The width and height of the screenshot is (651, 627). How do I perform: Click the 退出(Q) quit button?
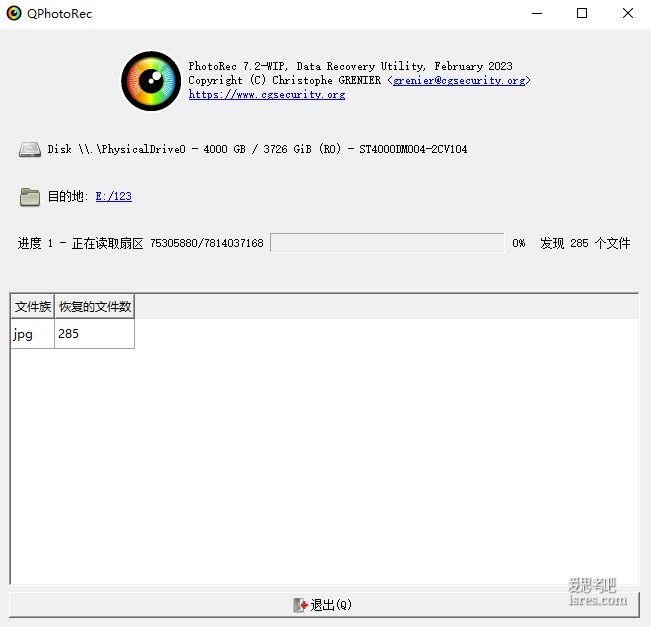tap(324, 605)
